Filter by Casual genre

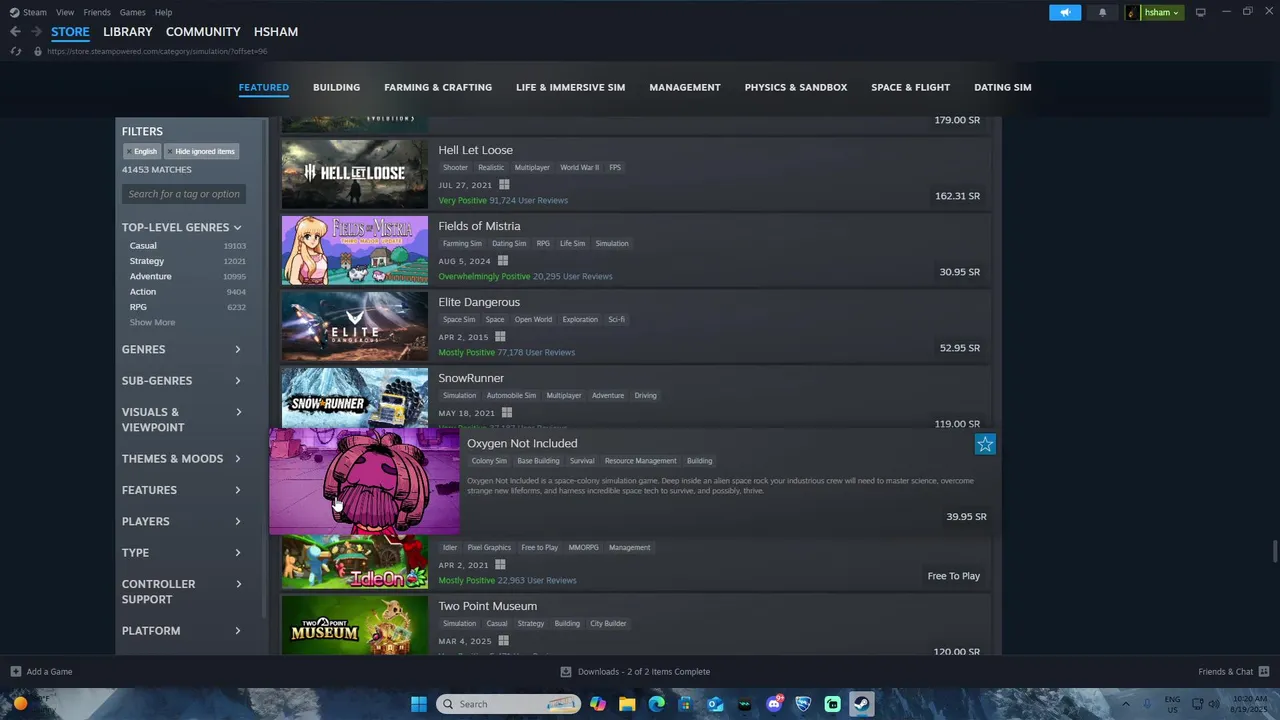143,246
